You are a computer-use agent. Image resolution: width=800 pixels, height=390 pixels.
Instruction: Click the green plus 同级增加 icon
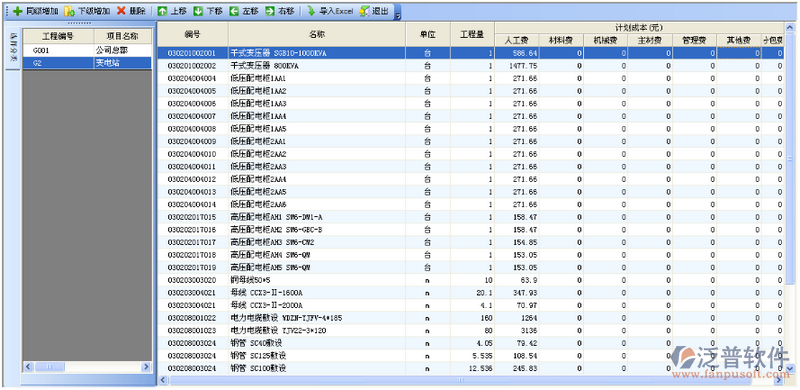pos(18,11)
